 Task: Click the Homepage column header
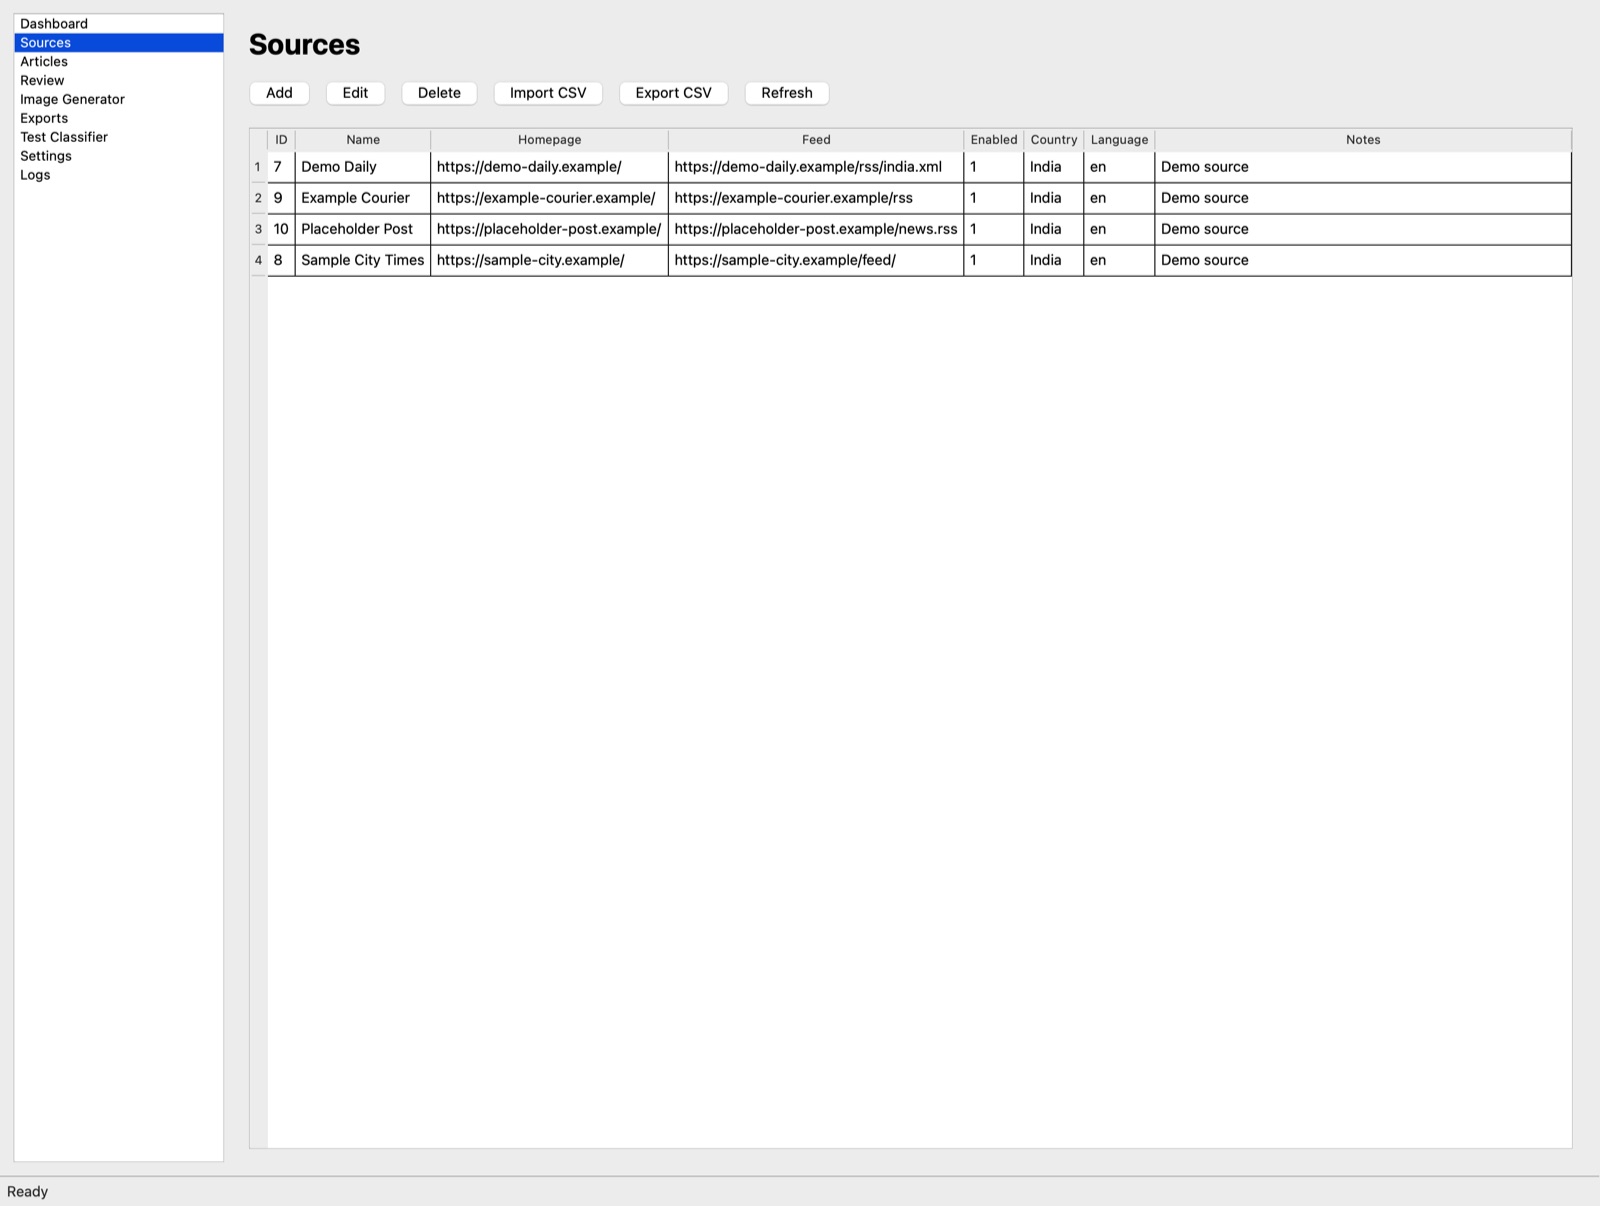tap(549, 140)
